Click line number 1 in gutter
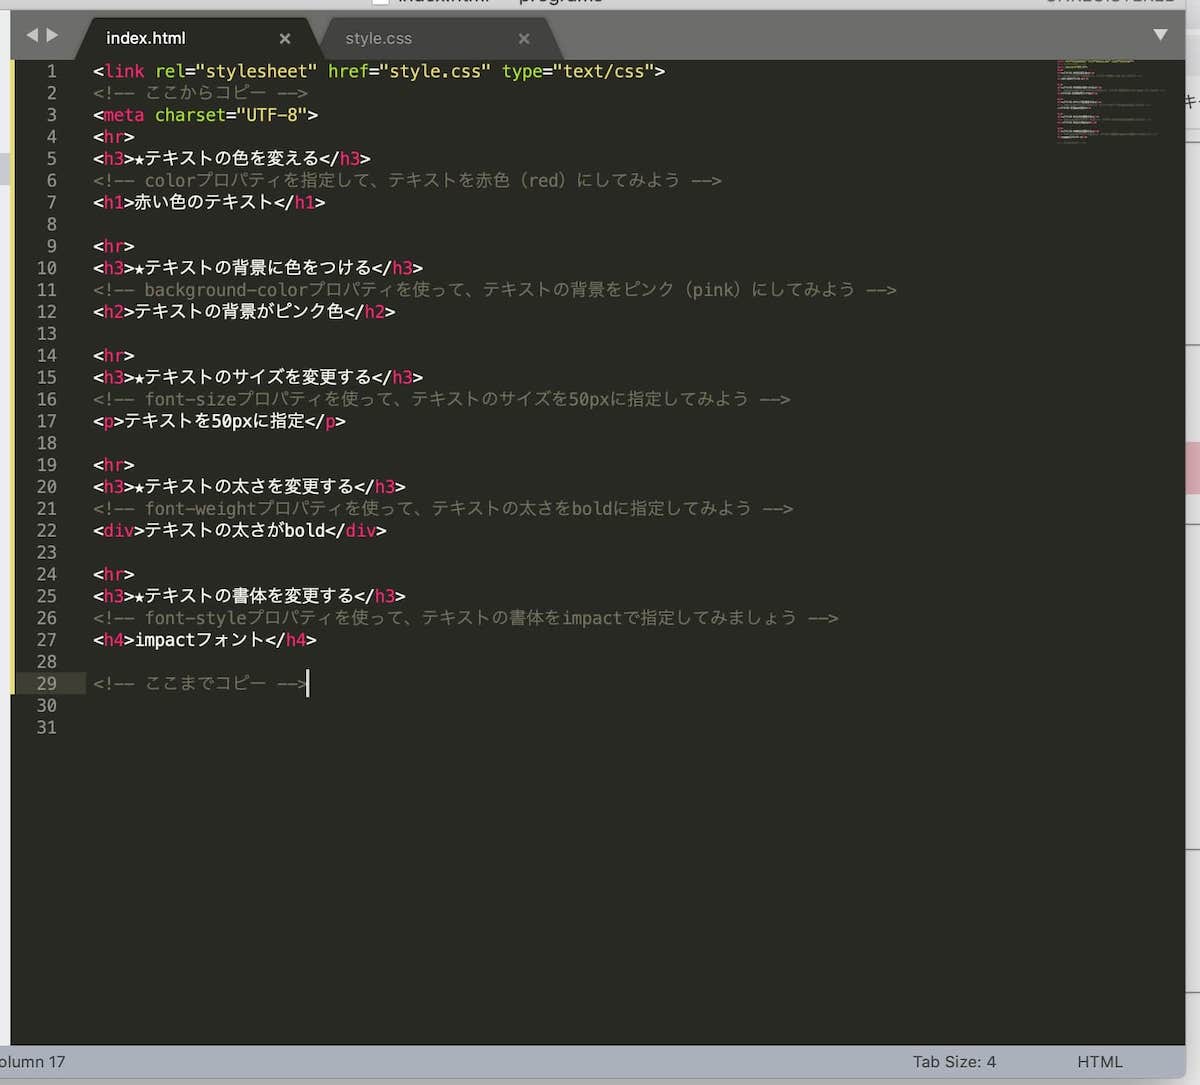 (x=51, y=71)
